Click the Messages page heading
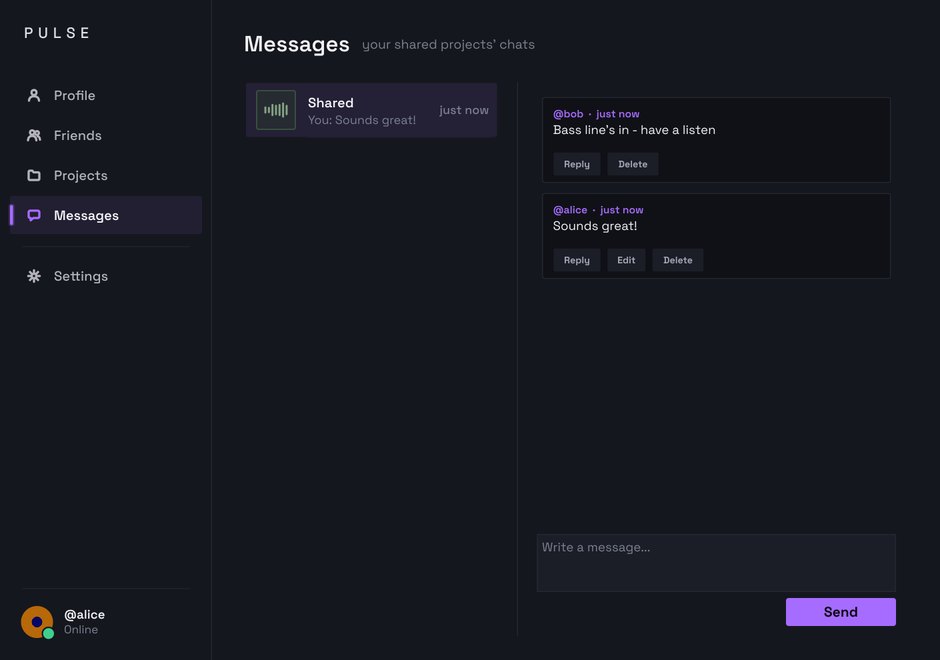Screen dimensions: 940x660 tap(296, 44)
